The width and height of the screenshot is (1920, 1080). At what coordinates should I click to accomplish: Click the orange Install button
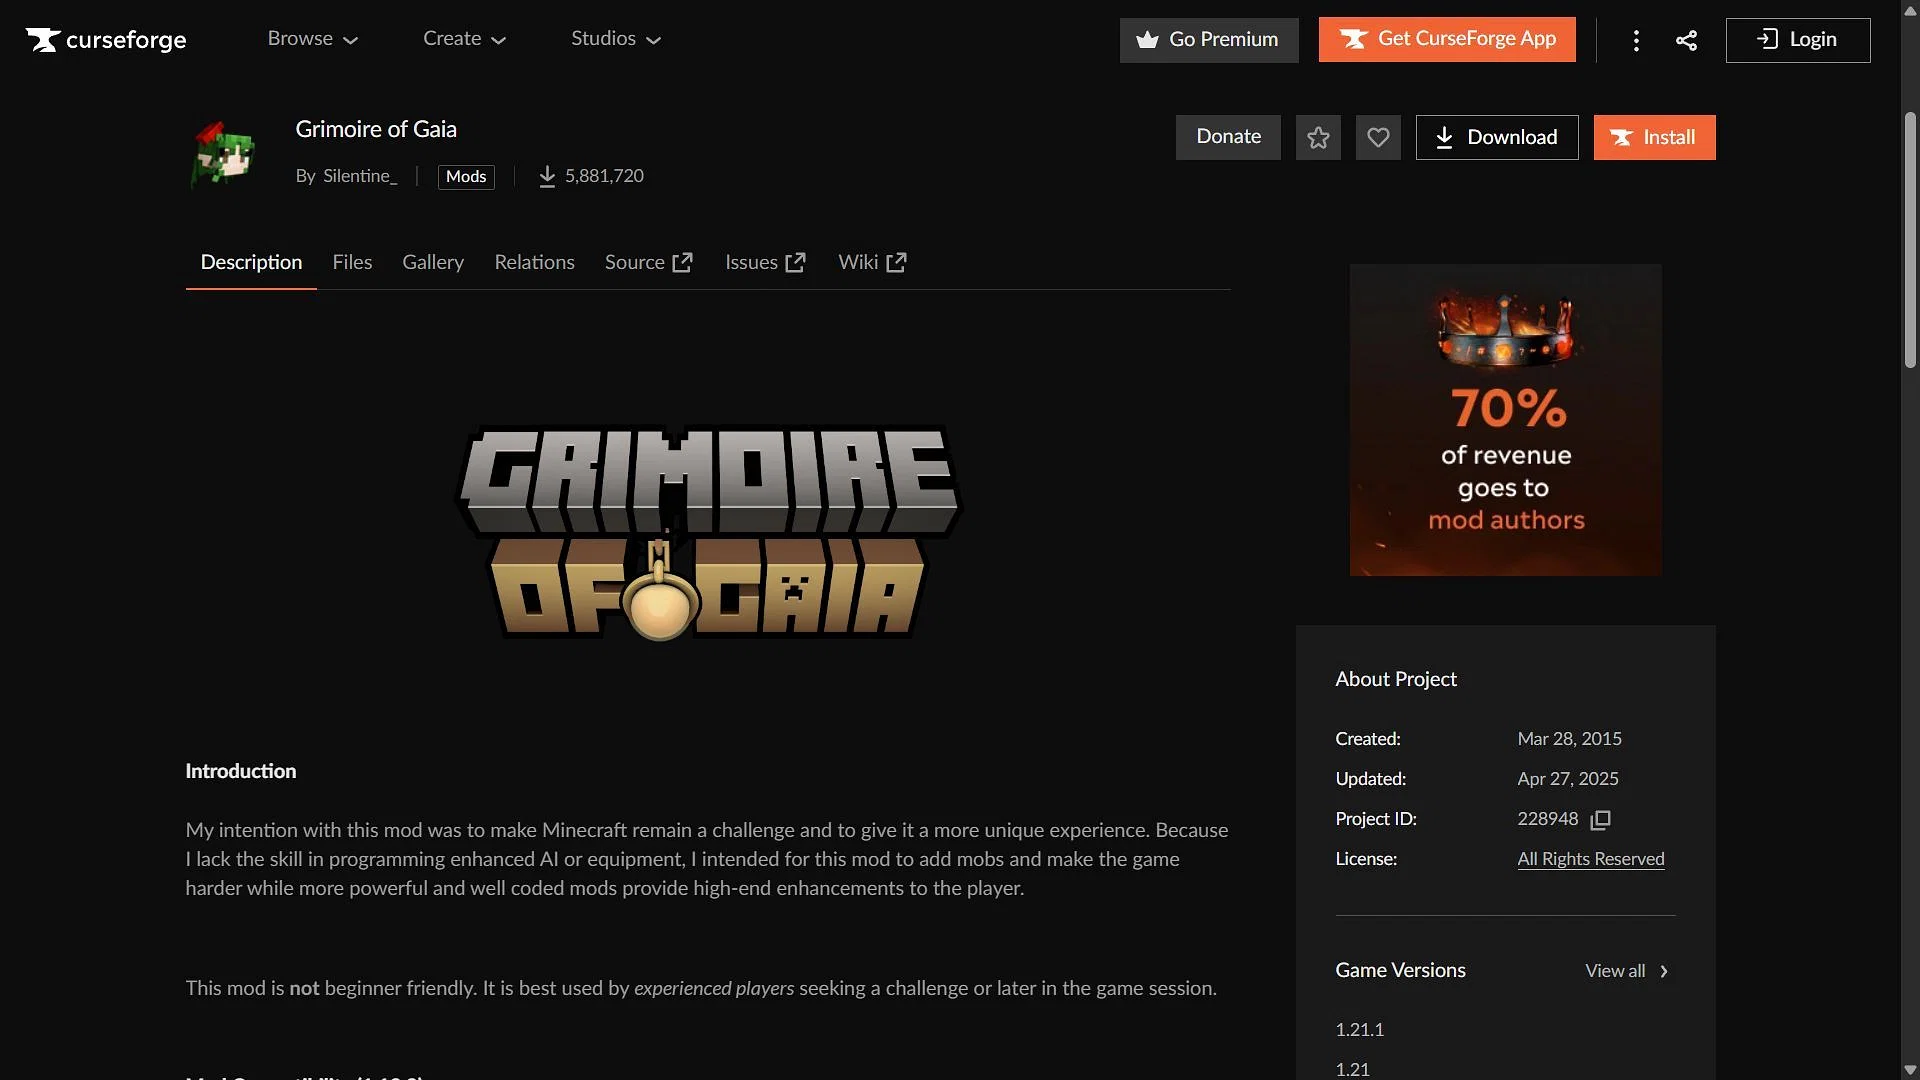[1654, 138]
